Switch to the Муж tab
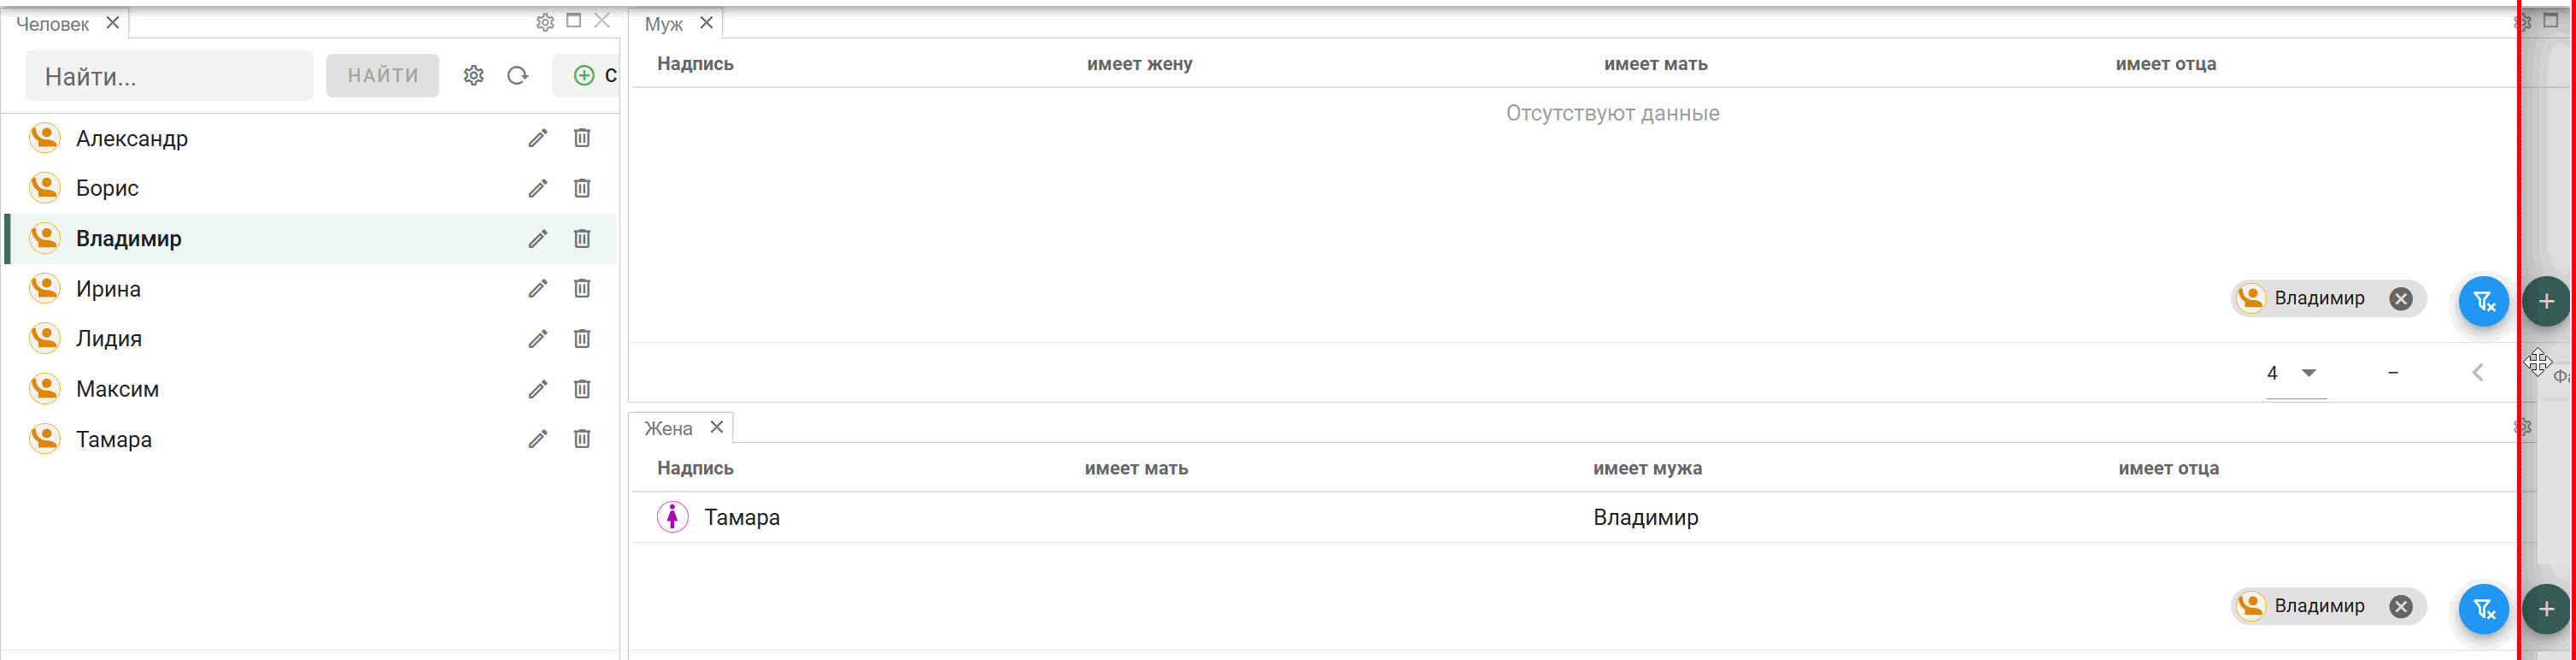 (x=663, y=24)
